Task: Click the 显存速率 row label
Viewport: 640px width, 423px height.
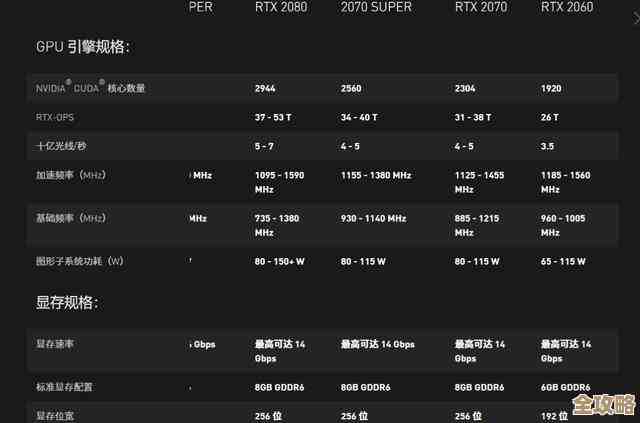Action: click(x=55, y=343)
